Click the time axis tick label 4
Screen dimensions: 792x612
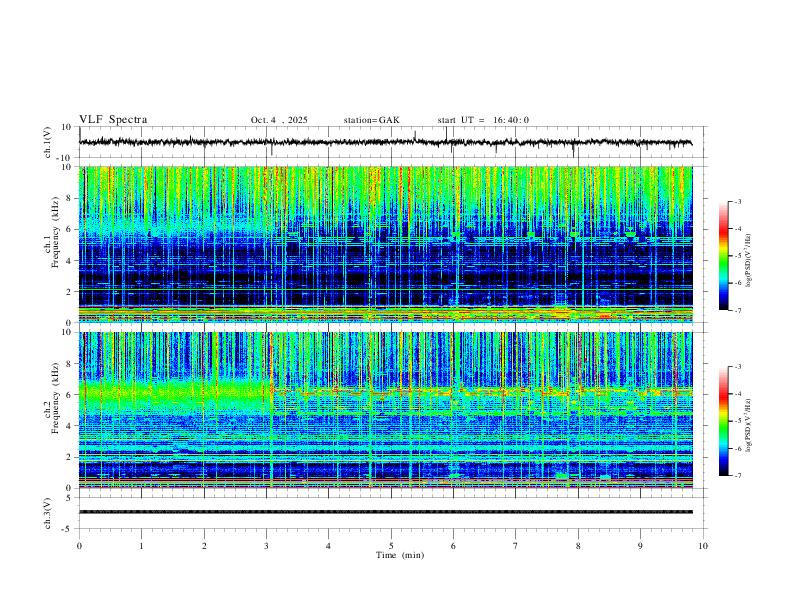tap(328, 546)
